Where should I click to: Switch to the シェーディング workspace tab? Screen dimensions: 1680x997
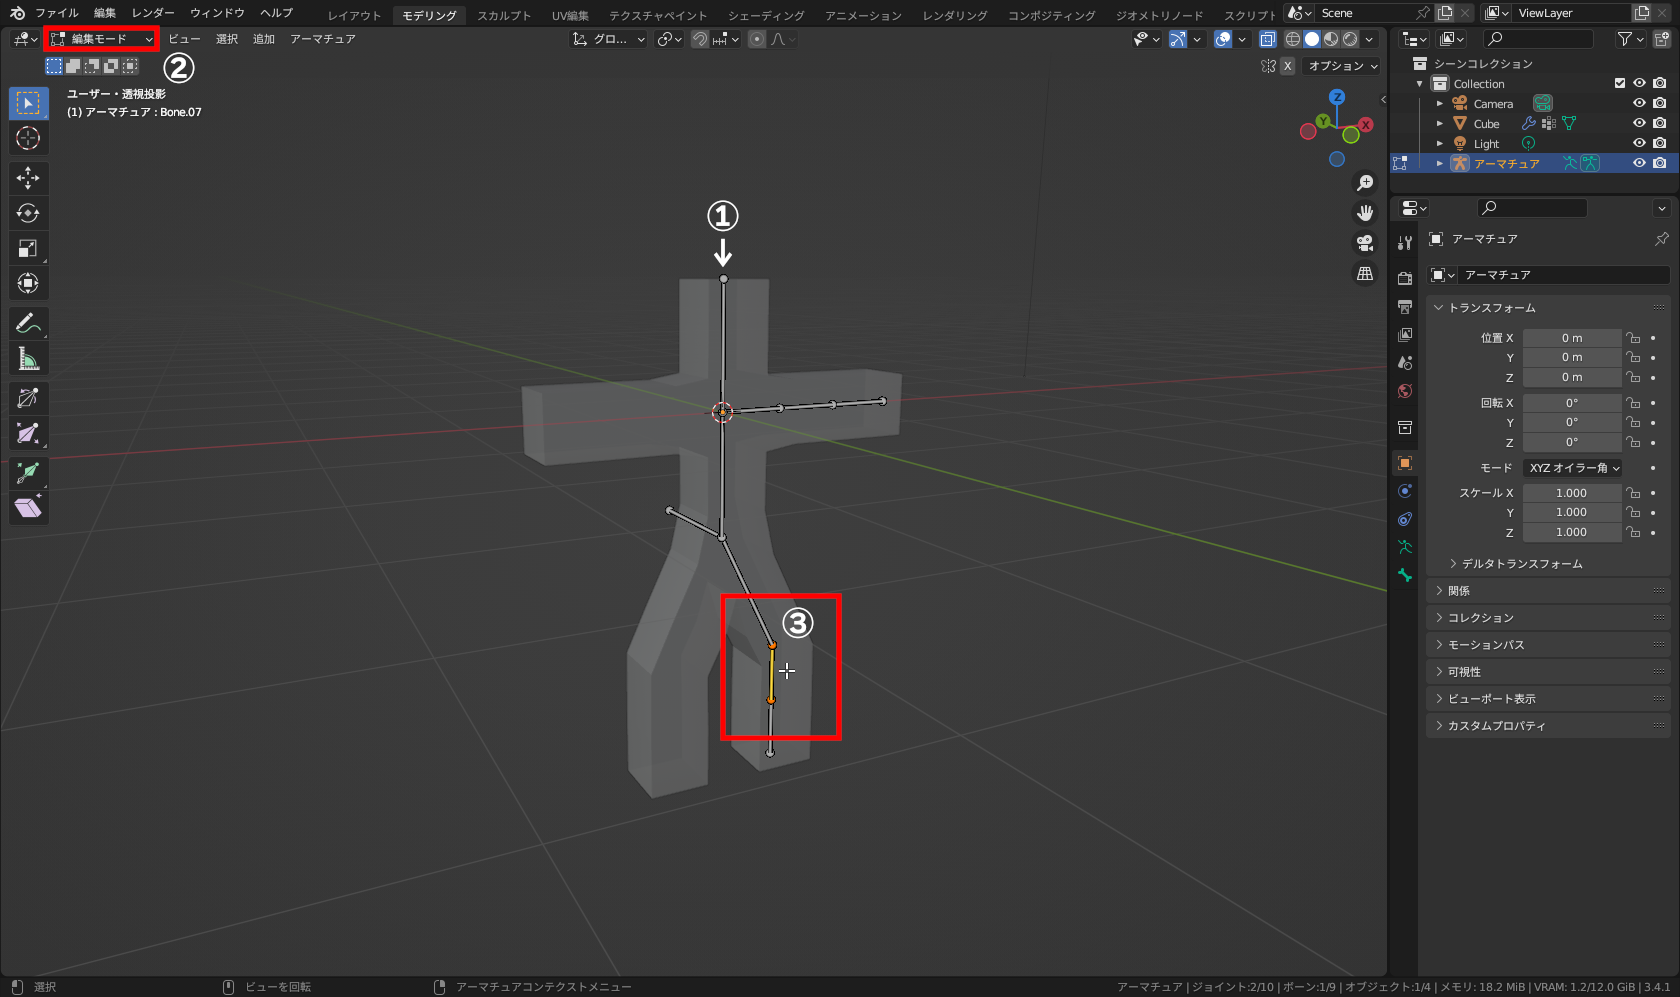point(766,15)
